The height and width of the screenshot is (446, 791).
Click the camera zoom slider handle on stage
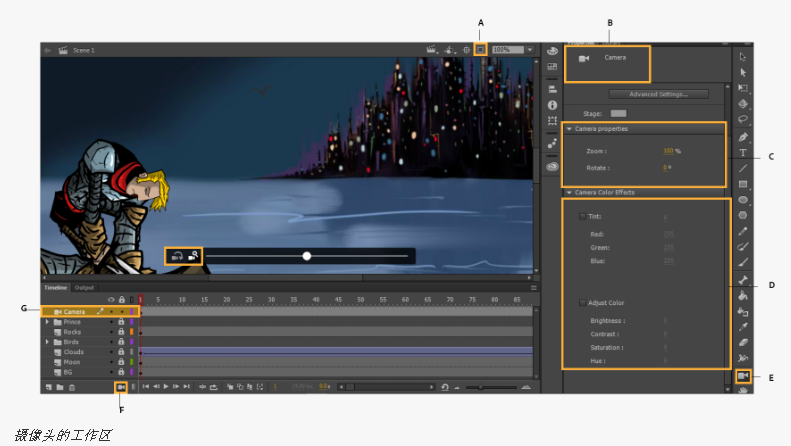307,256
